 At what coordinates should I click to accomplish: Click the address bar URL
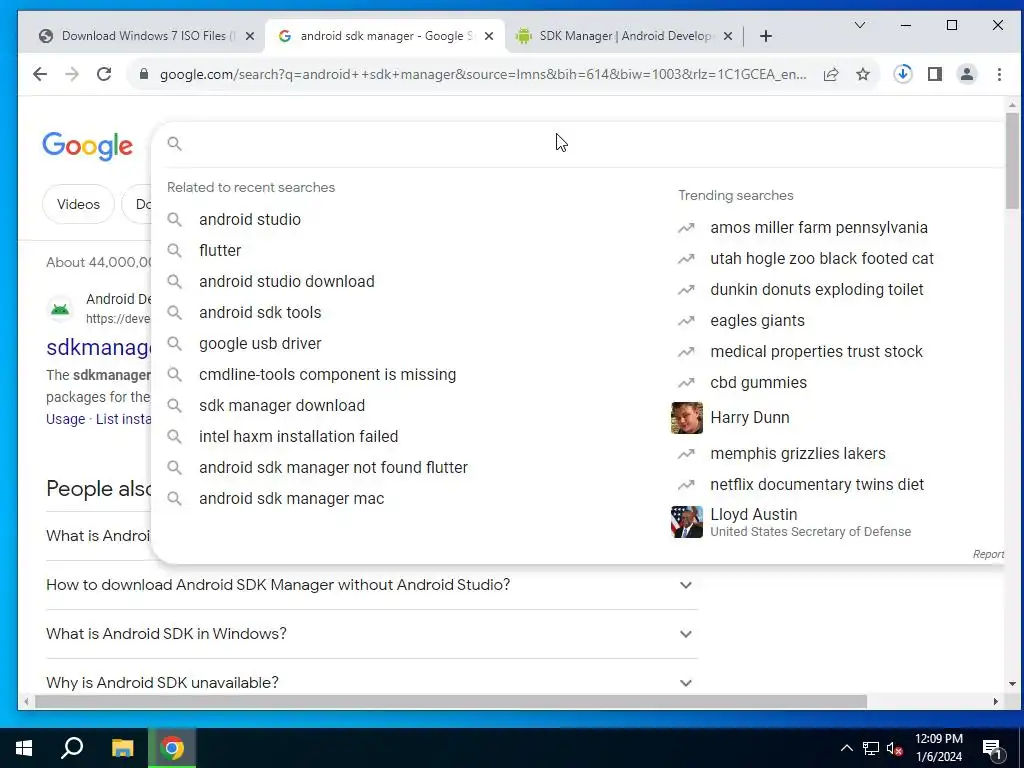(482, 74)
